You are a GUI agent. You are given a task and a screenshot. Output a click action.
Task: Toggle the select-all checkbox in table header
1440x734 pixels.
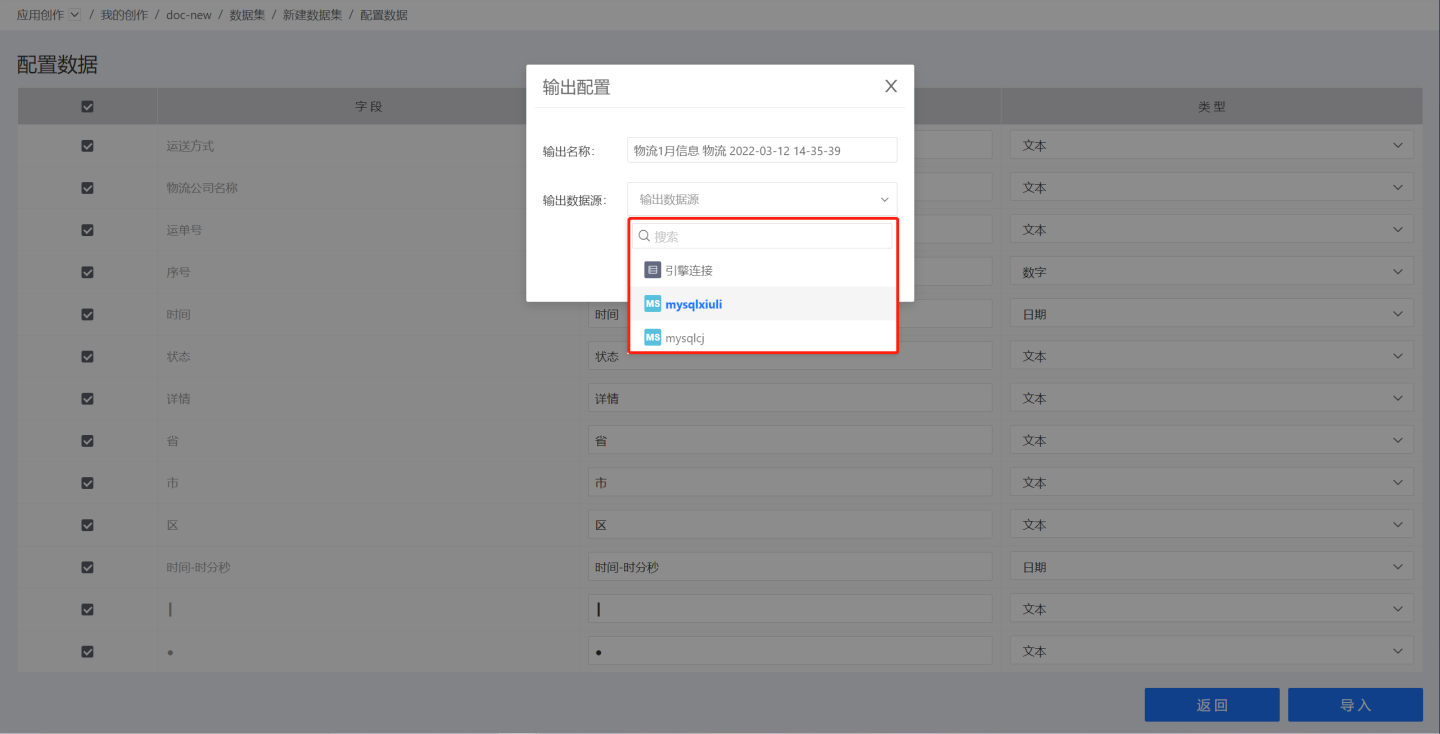tap(87, 106)
